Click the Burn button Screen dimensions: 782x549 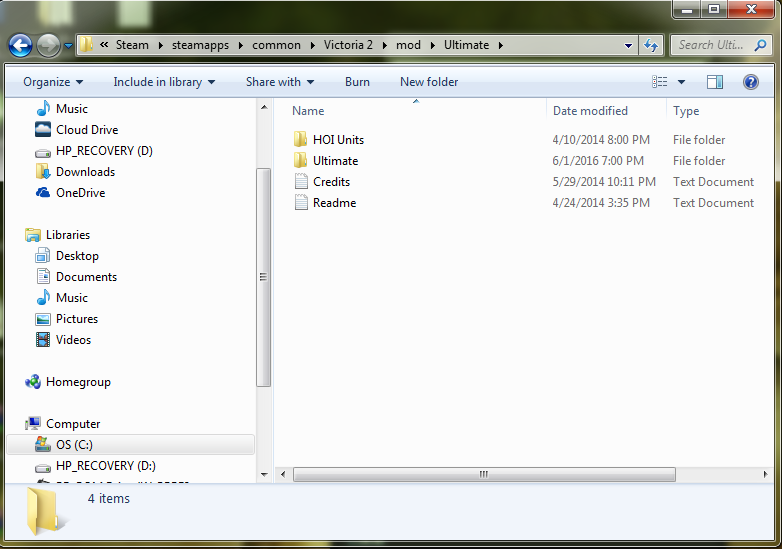[357, 82]
